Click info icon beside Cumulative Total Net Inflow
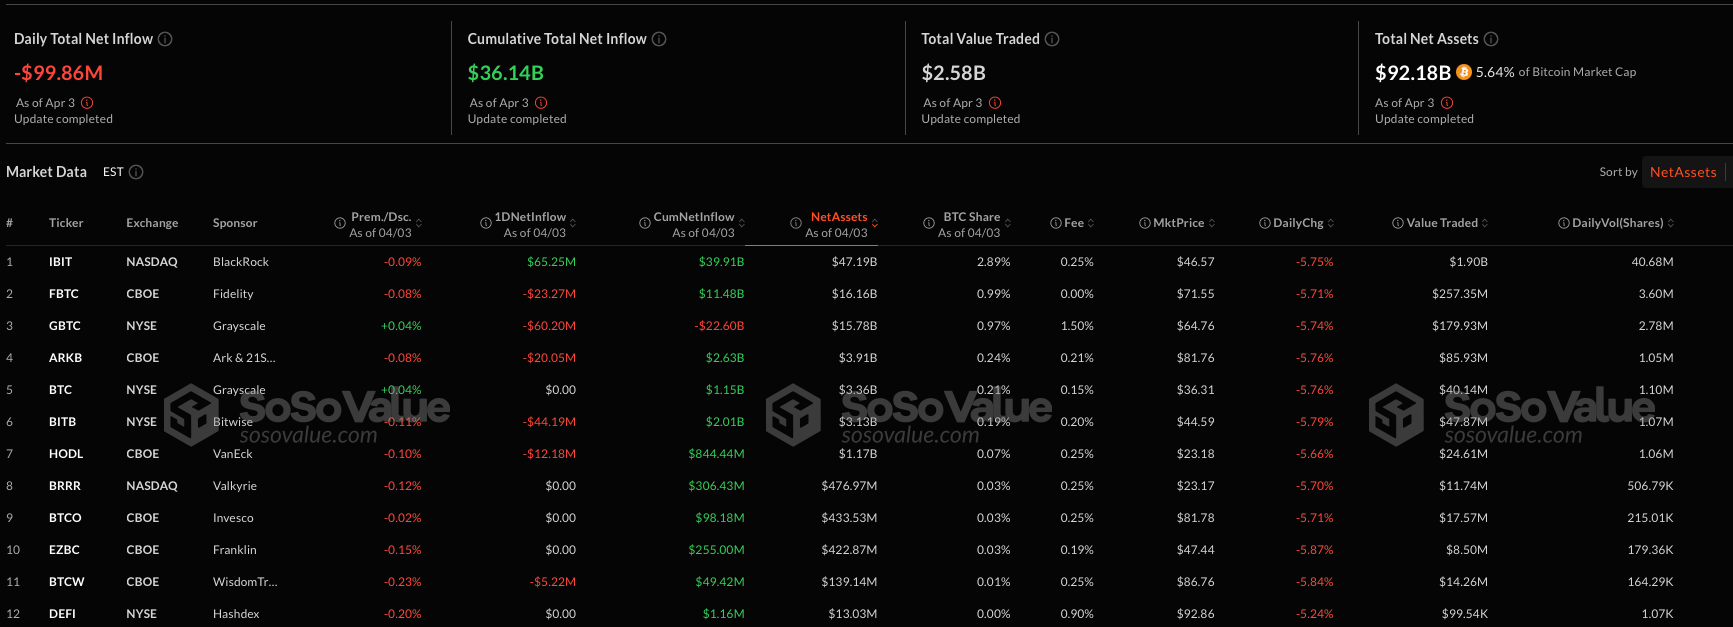 coord(659,39)
